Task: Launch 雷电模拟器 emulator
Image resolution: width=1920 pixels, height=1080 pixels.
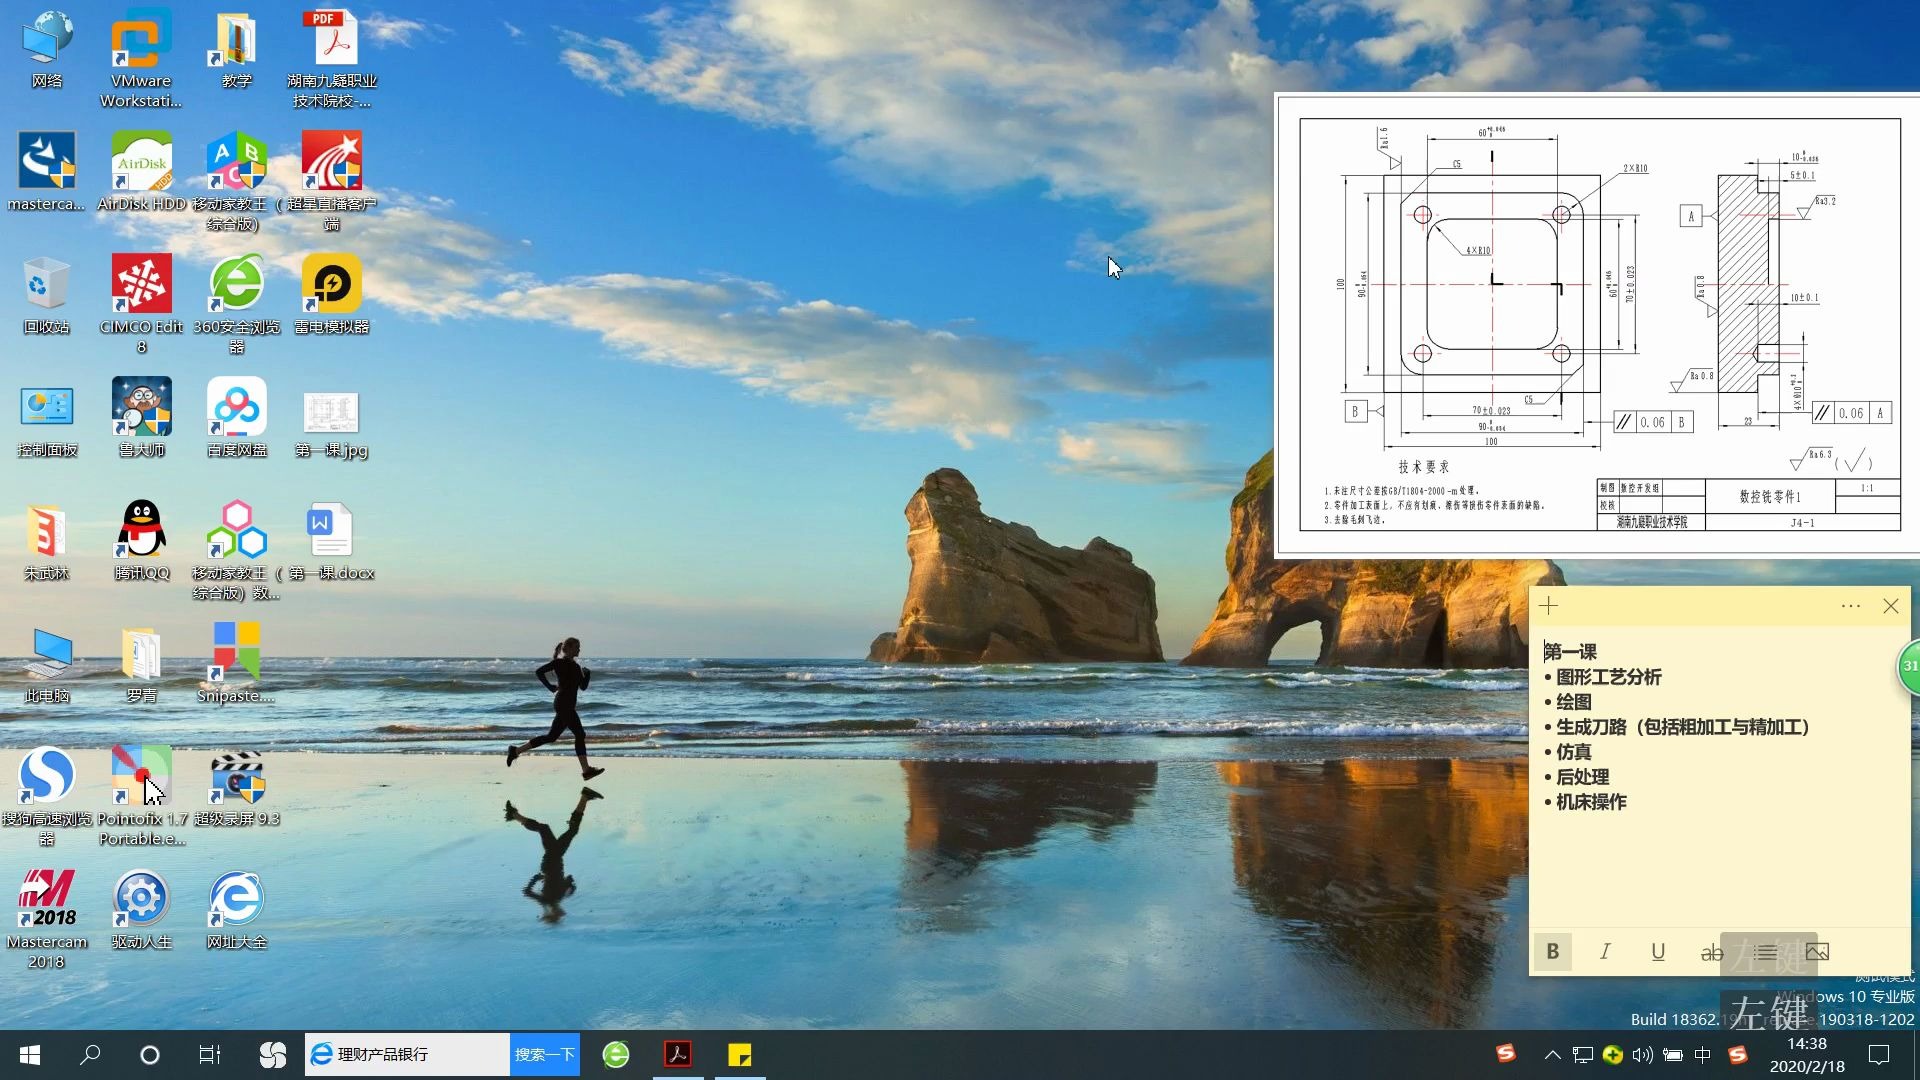Action: coord(331,295)
